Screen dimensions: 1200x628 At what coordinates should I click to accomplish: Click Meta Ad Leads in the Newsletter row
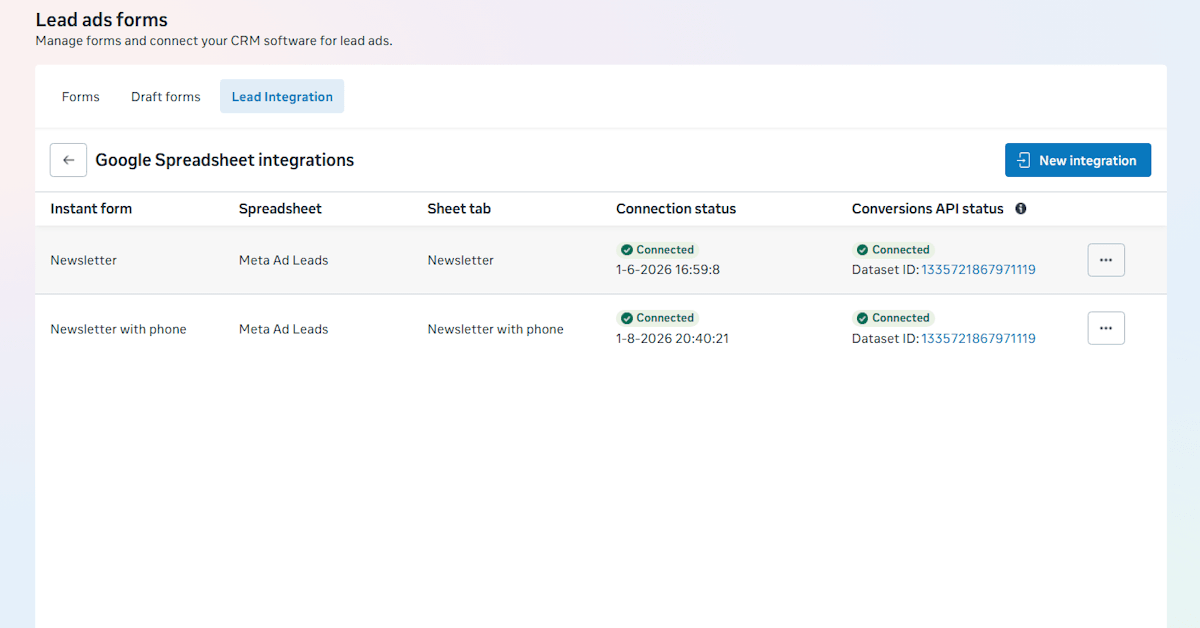283,260
